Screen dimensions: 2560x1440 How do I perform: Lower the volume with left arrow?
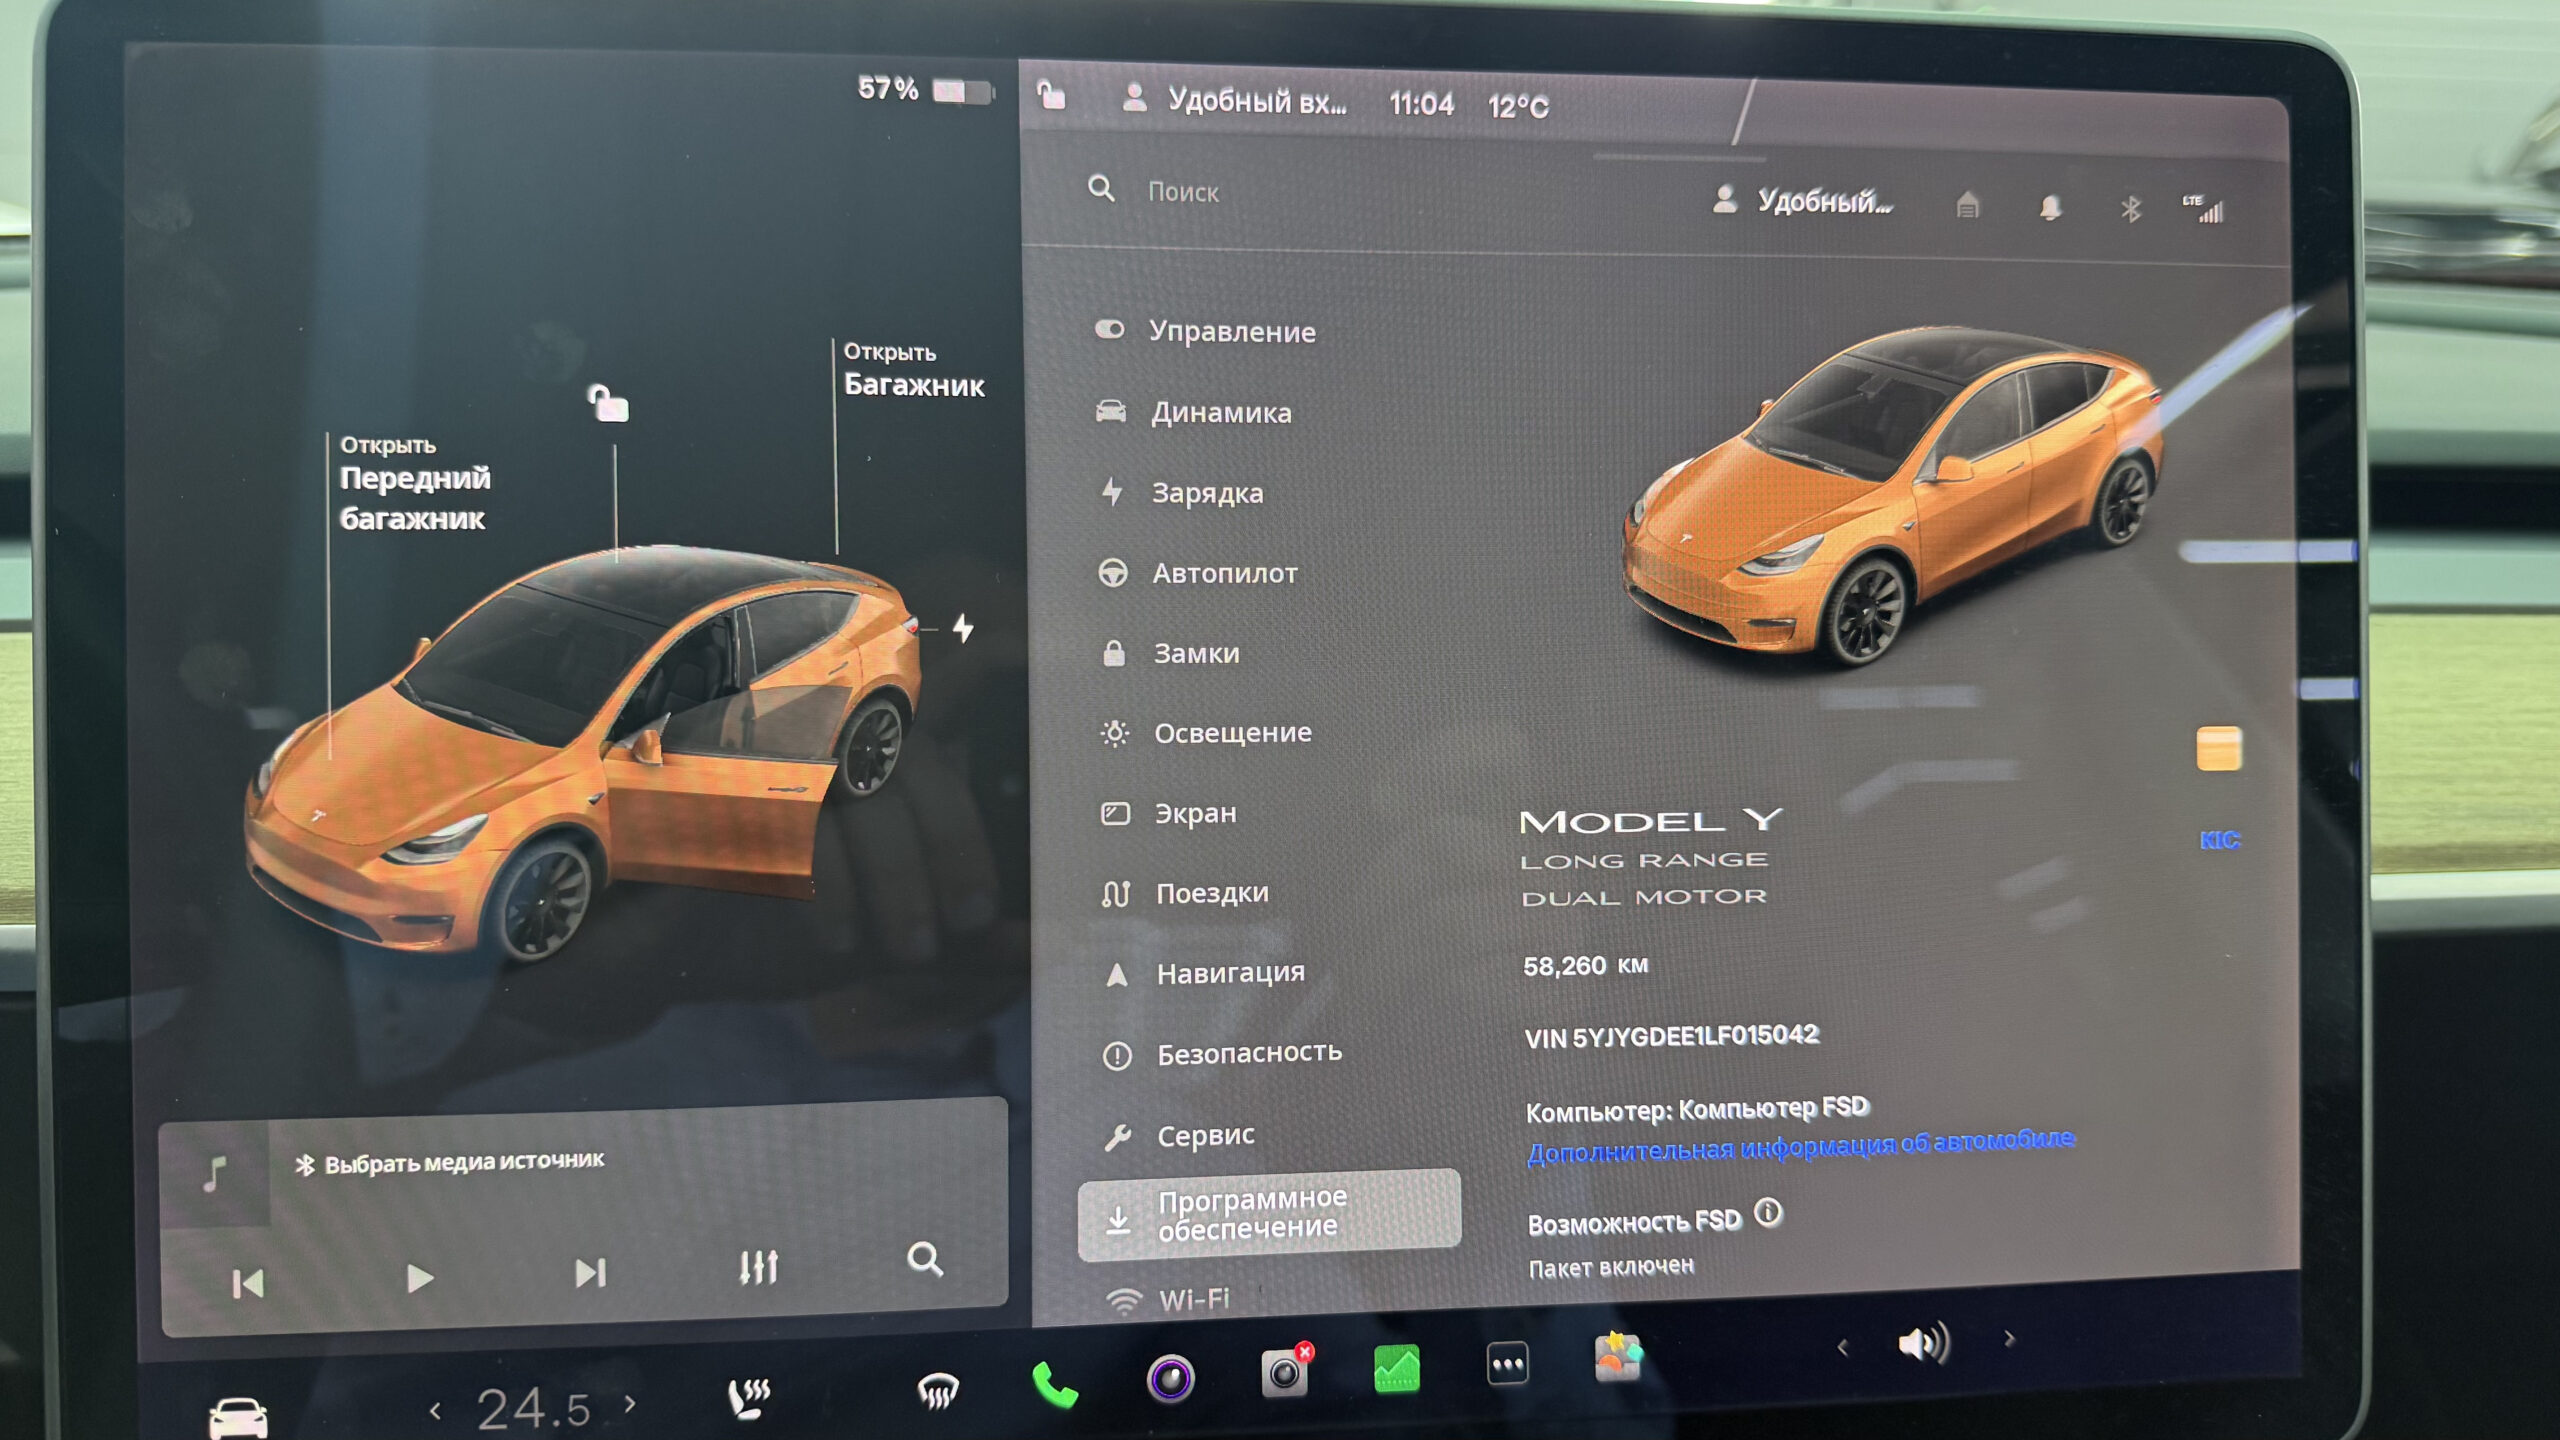[1842, 1348]
